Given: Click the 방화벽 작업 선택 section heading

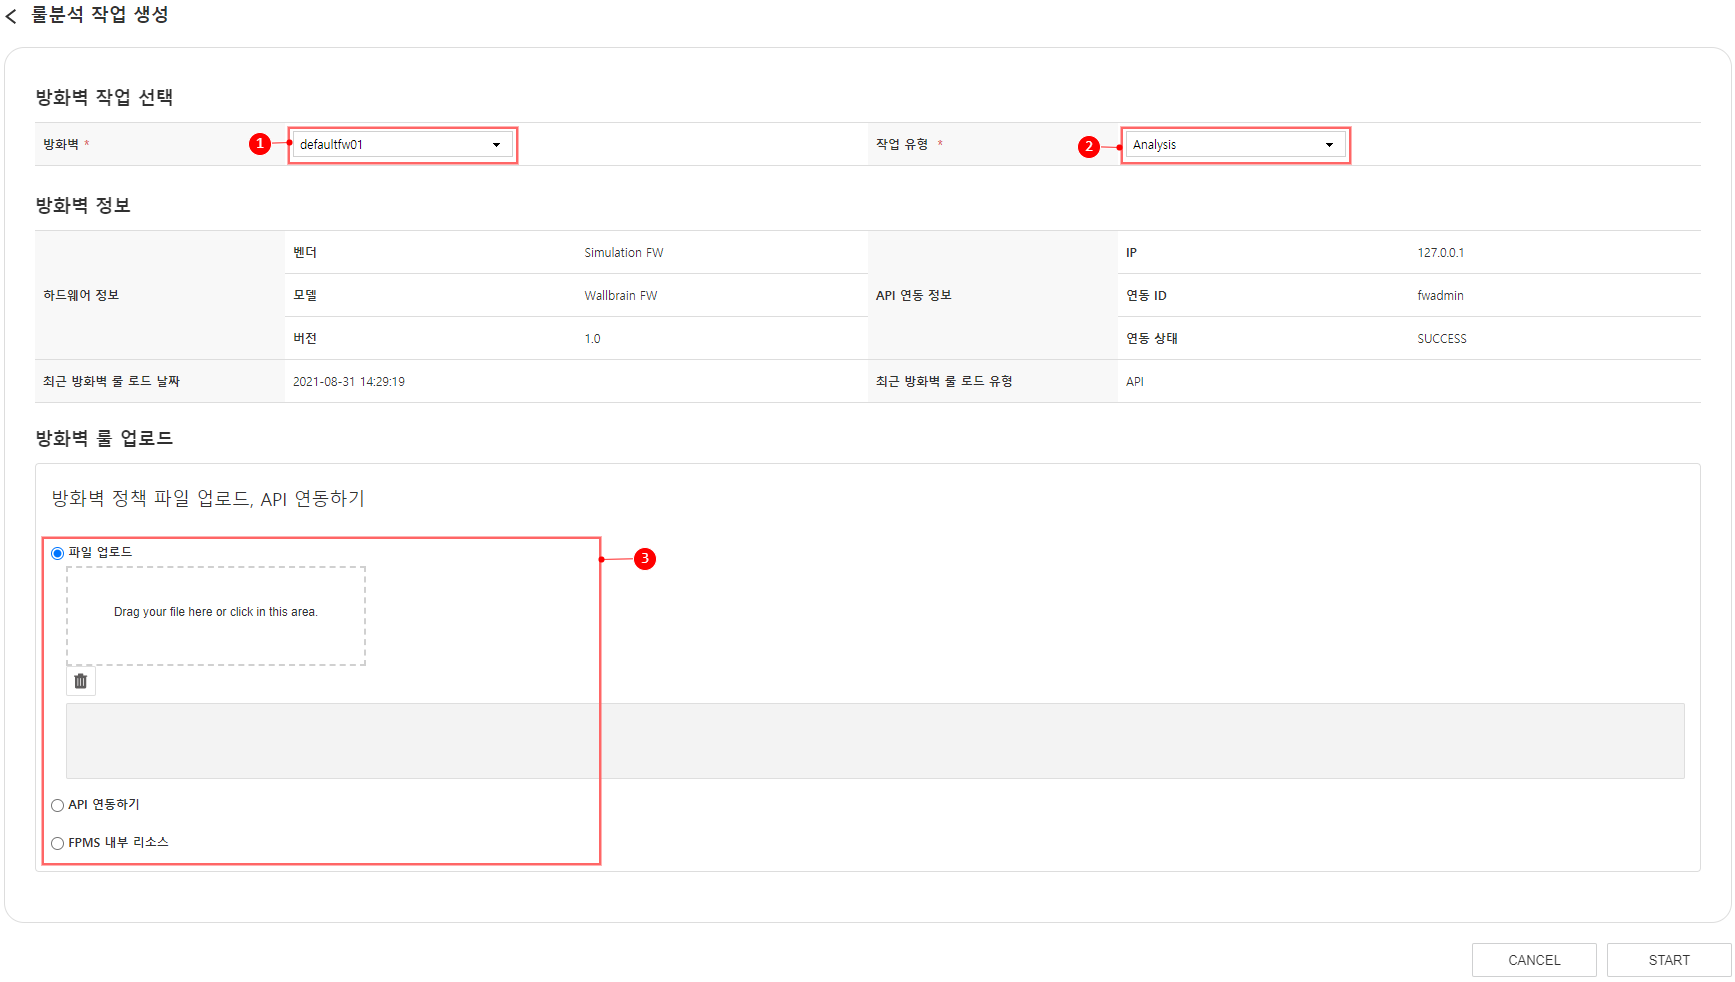Looking at the screenshot, I should click(104, 97).
